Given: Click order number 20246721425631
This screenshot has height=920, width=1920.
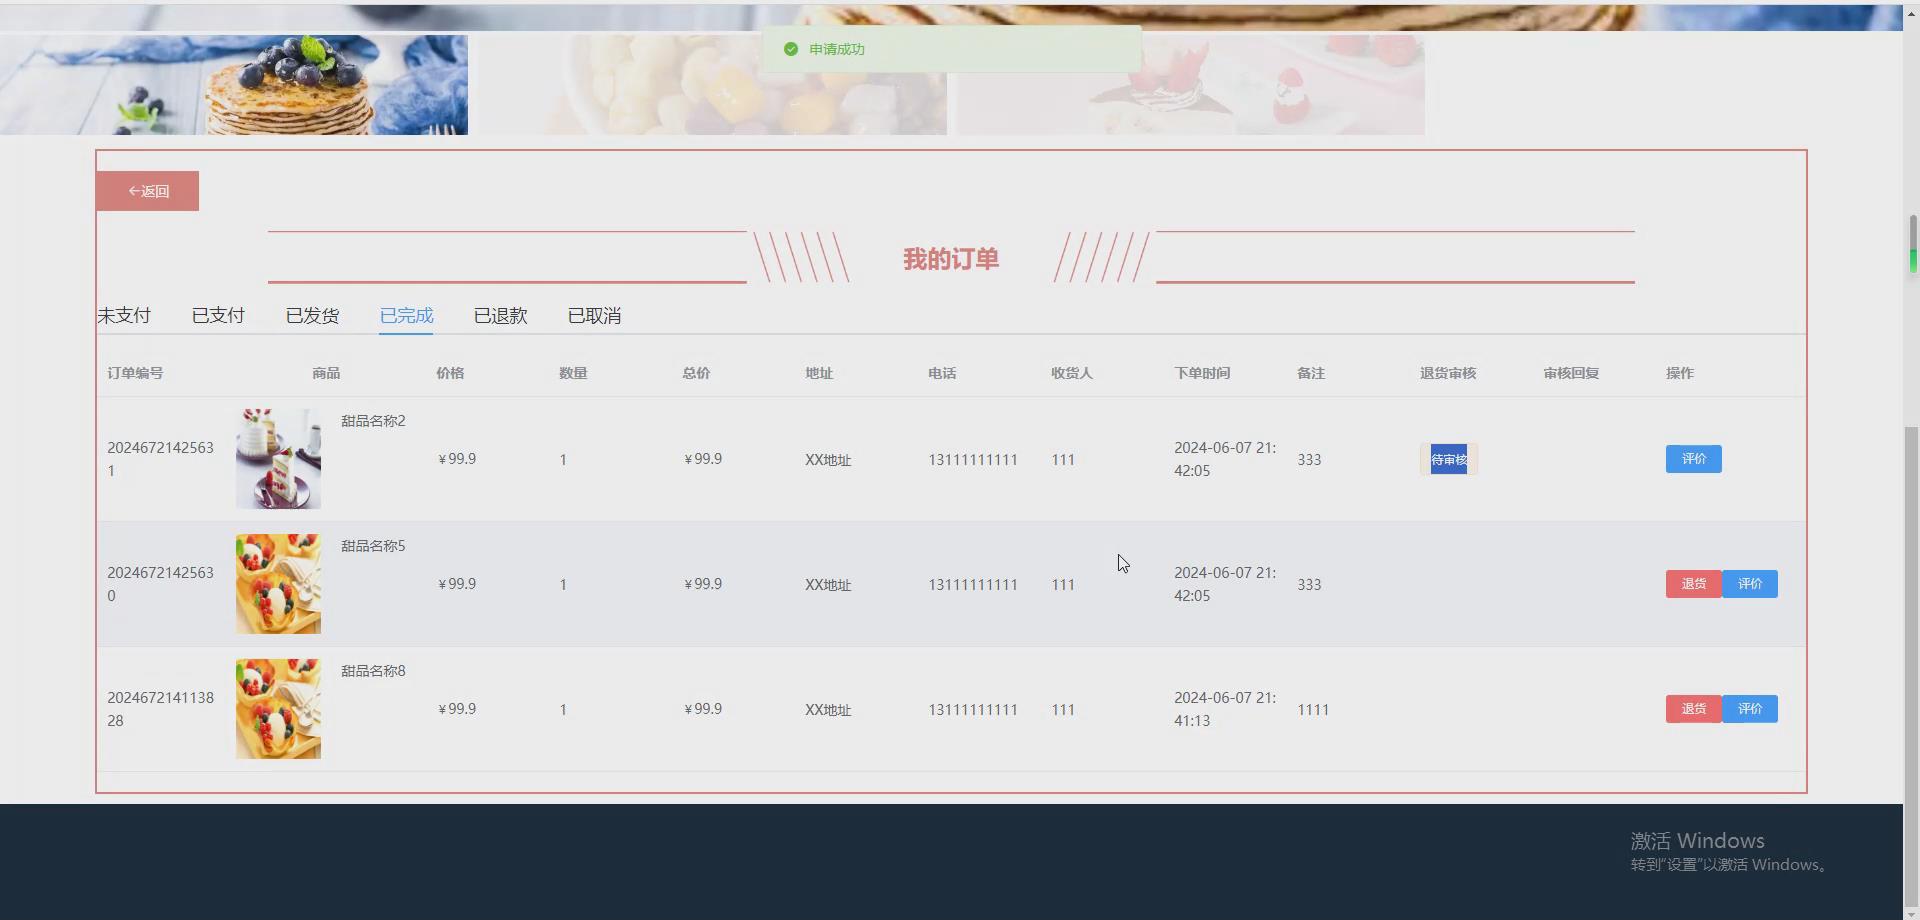Looking at the screenshot, I should [160, 459].
